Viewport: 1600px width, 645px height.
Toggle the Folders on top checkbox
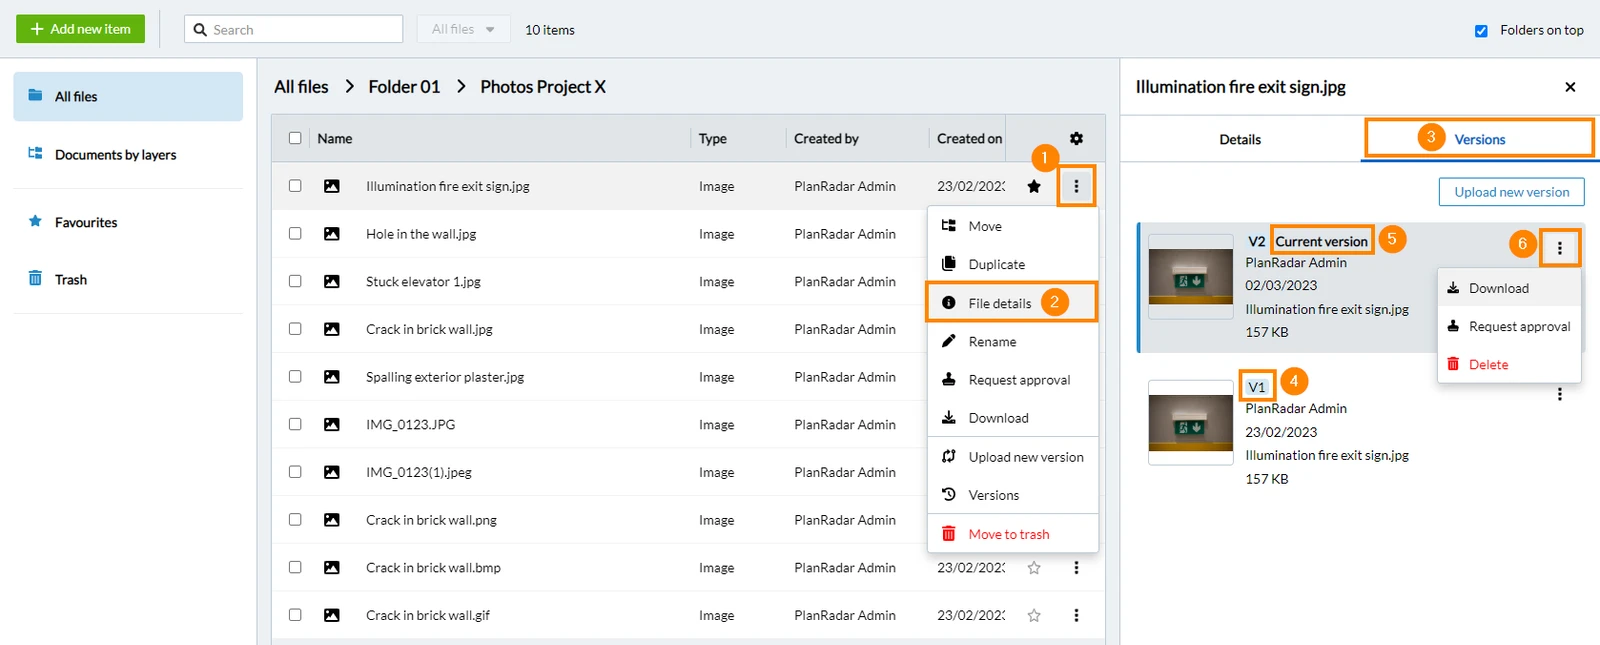click(x=1481, y=30)
